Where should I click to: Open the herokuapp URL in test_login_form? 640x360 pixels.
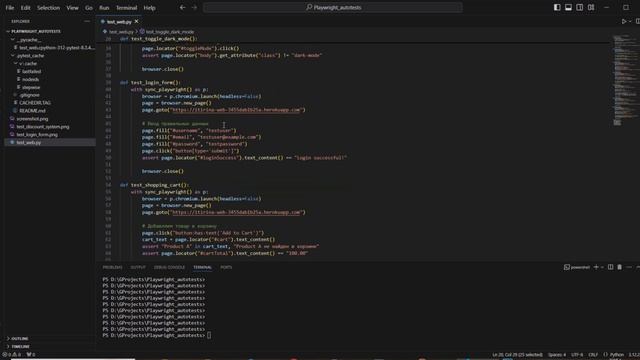[237, 110]
